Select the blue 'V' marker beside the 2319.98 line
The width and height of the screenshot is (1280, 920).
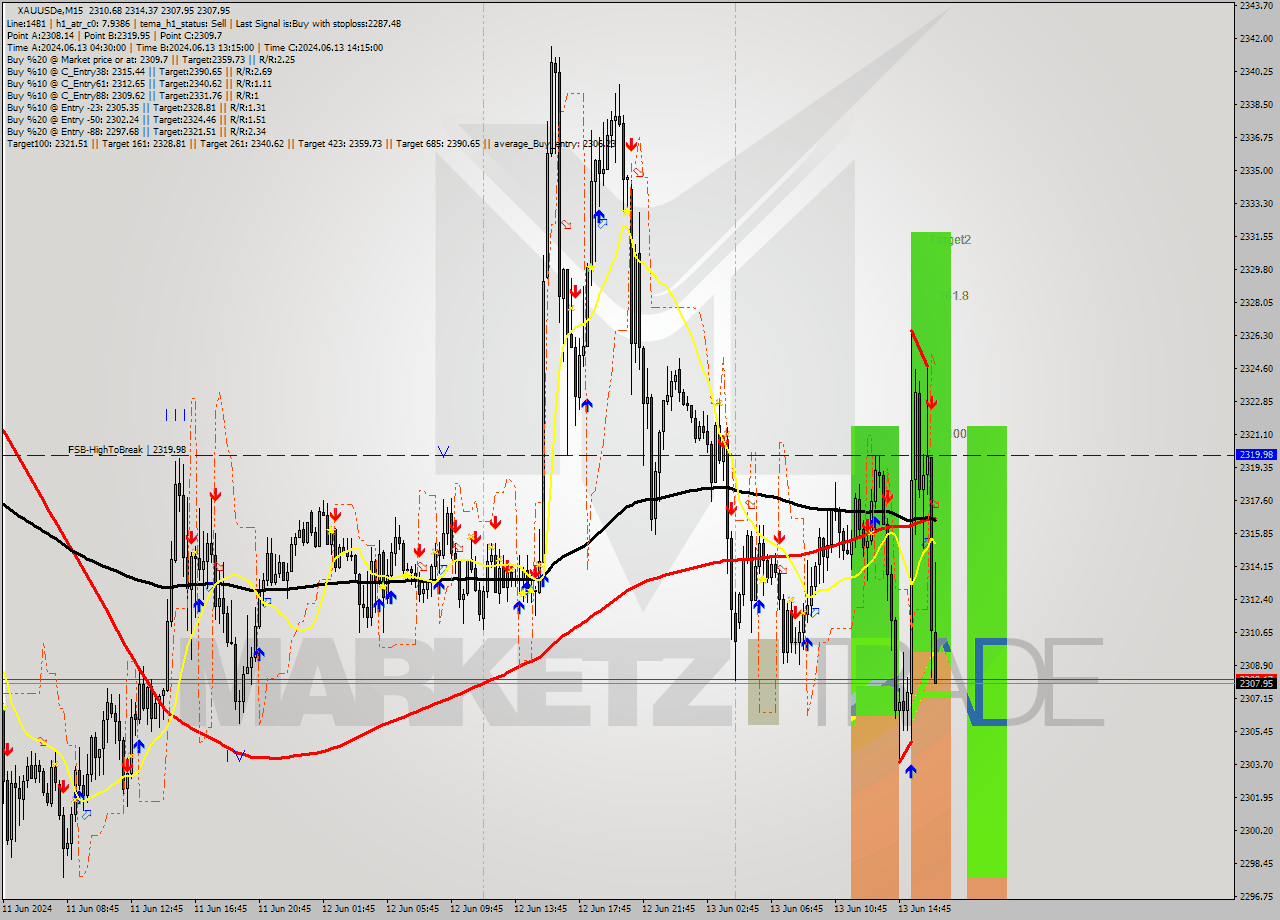[443, 452]
